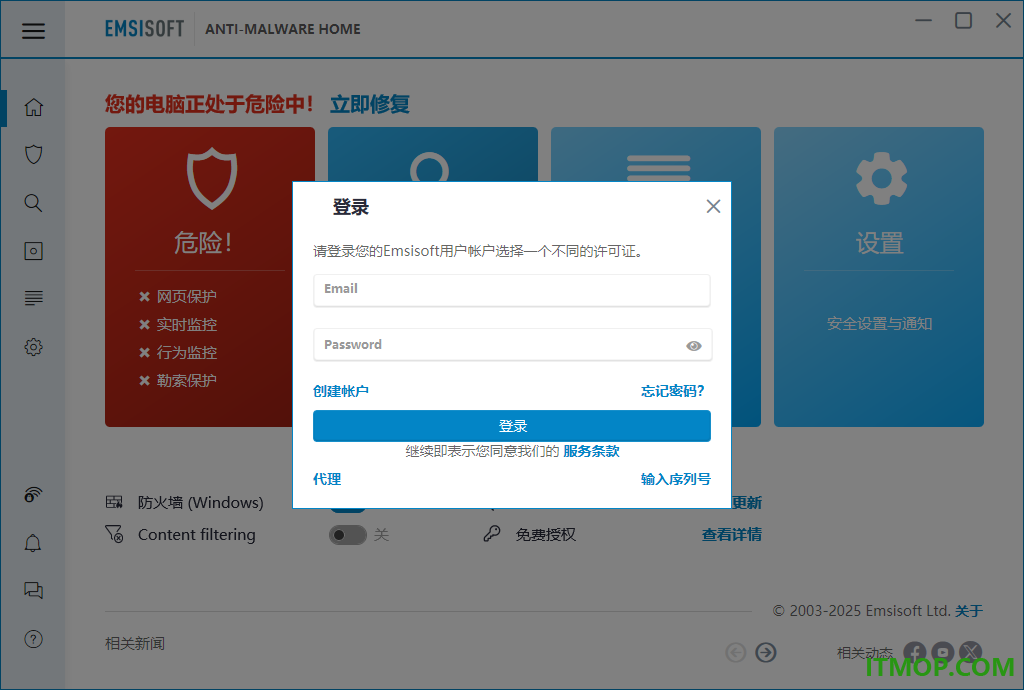Open Help question mark icon
Image resolution: width=1024 pixels, height=690 pixels.
point(33,639)
